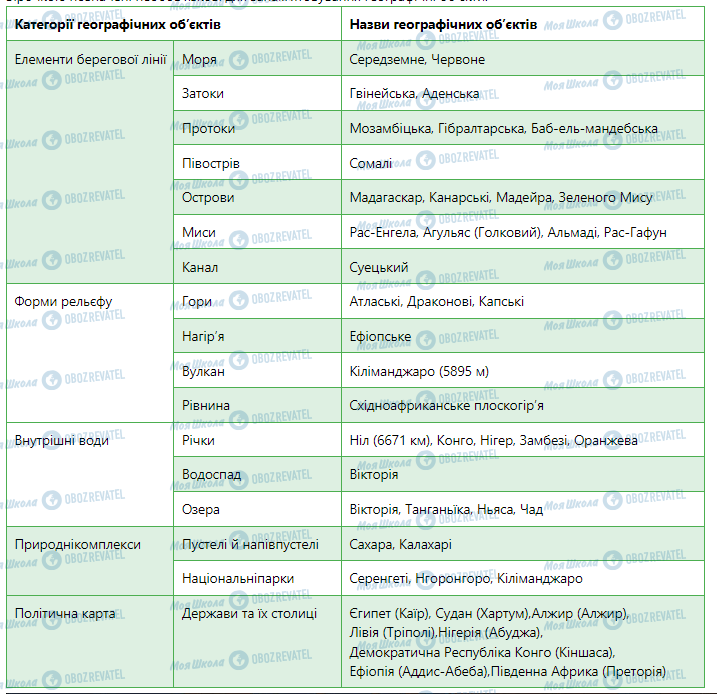717x694 pixels.
Task: Click the 'Суецький' canal cell
Action: pyautogui.click(x=379, y=267)
